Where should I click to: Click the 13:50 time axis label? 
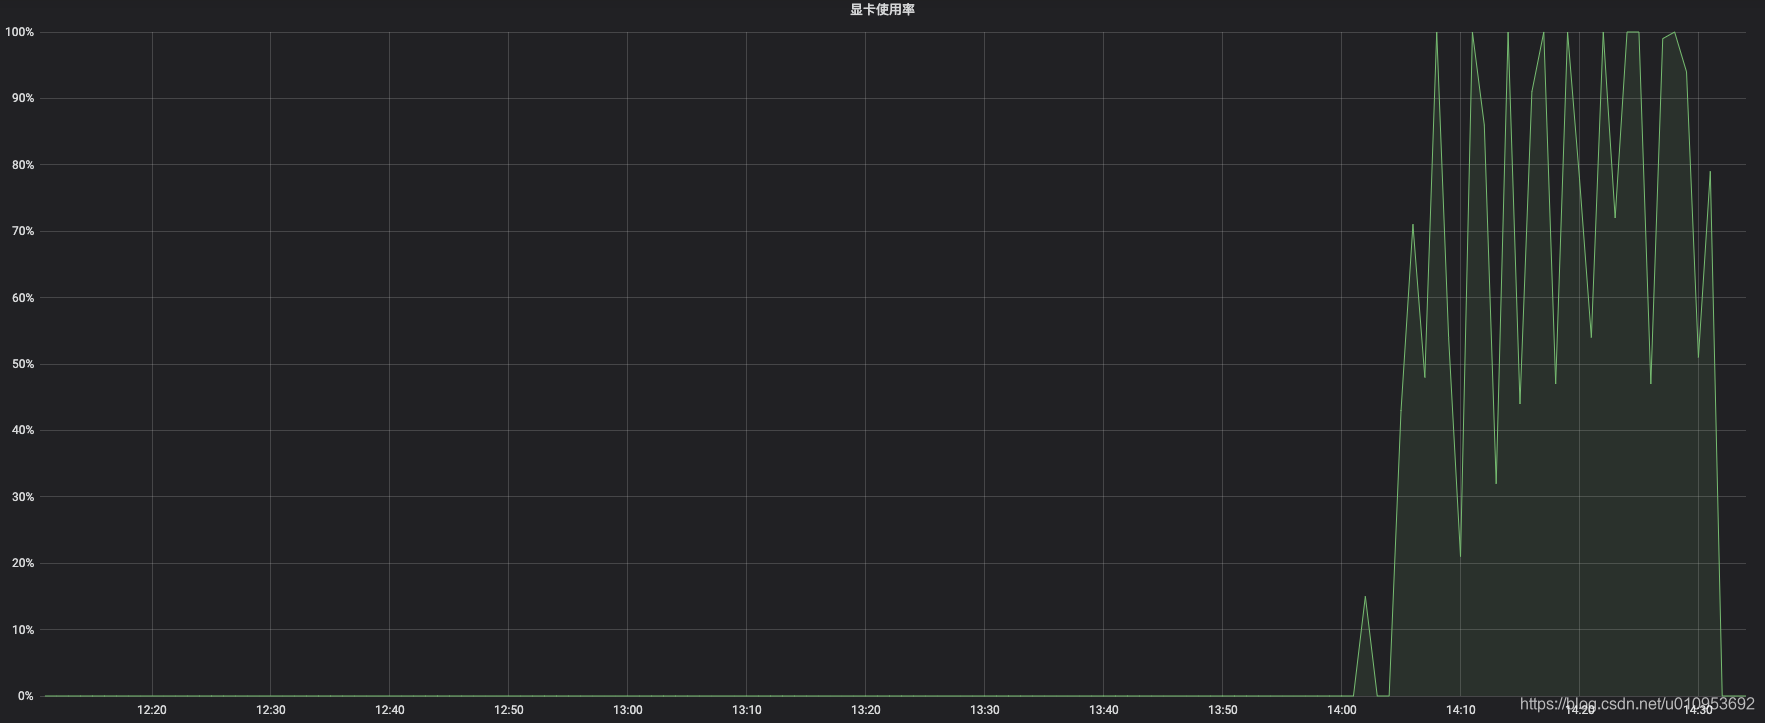click(1223, 710)
